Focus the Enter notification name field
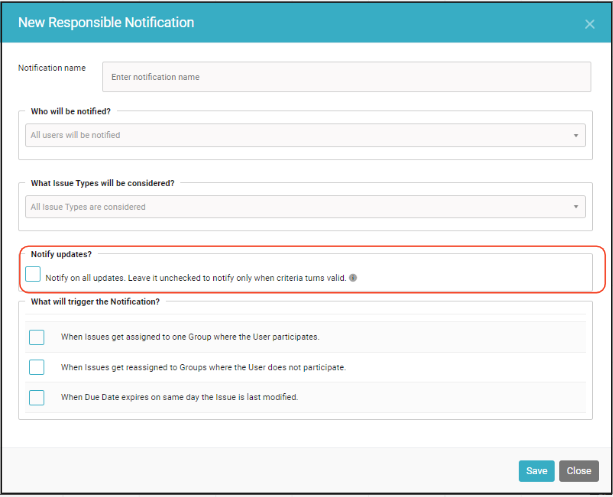 pos(346,77)
